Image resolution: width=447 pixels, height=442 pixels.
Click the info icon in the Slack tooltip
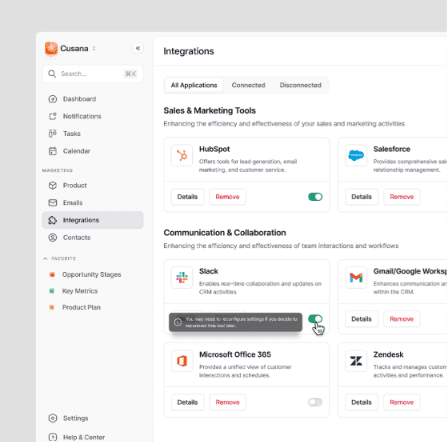pyautogui.click(x=178, y=322)
